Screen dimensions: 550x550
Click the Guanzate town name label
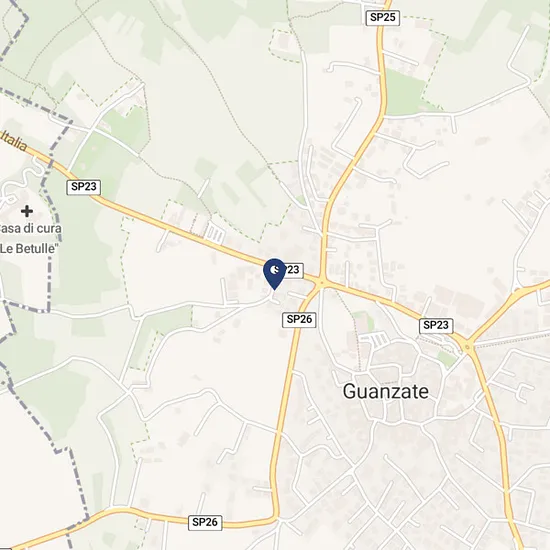[385, 391]
